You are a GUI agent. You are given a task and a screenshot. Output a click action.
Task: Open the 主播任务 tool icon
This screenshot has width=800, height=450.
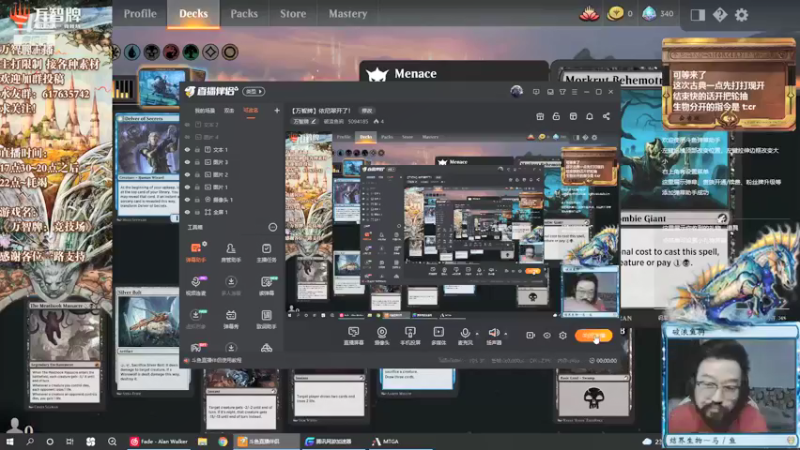(266, 252)
